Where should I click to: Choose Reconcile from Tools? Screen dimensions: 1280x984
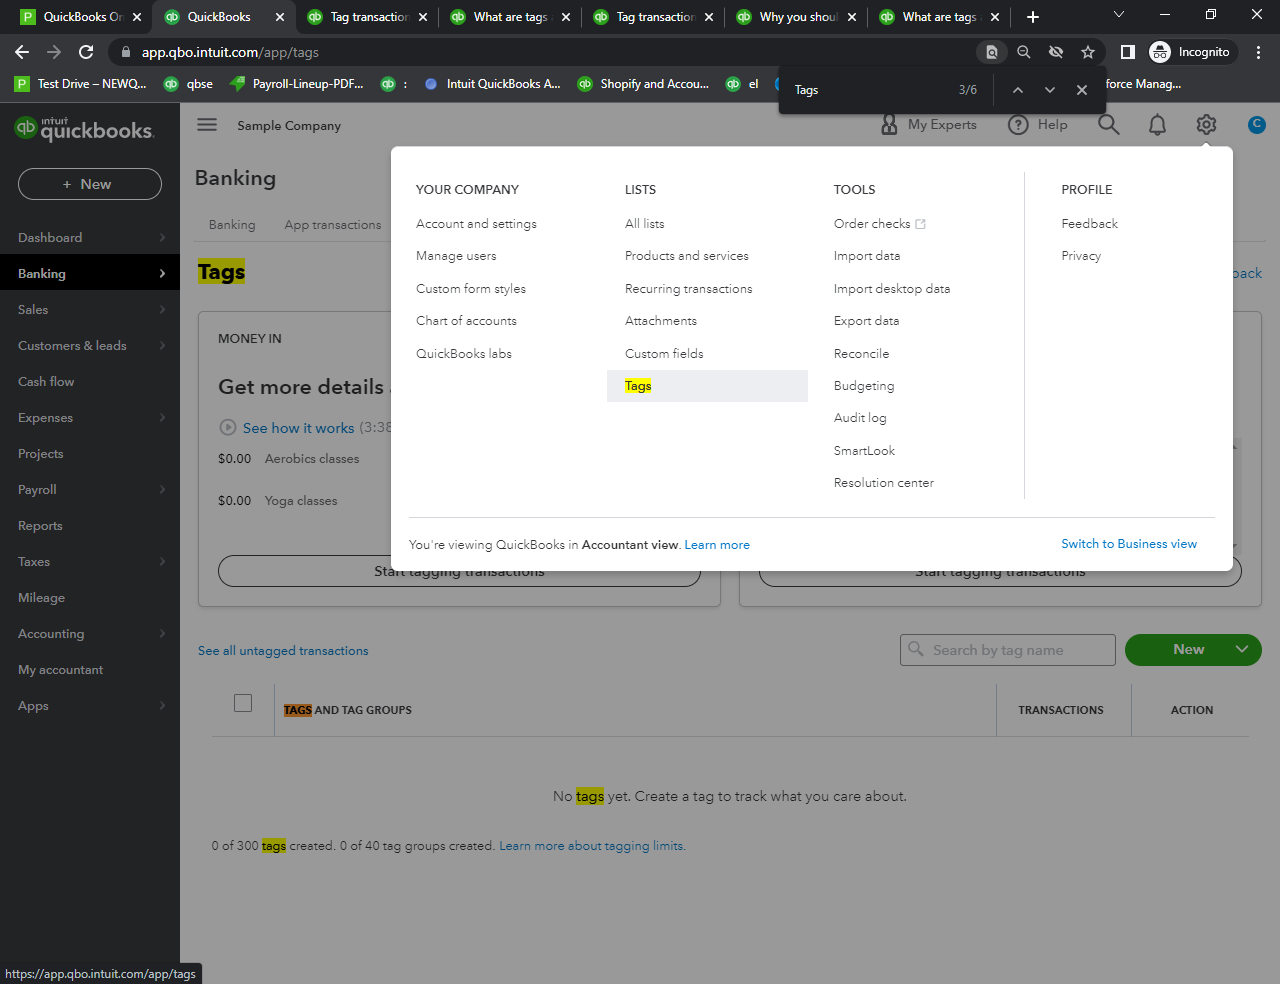coord(861,354)
